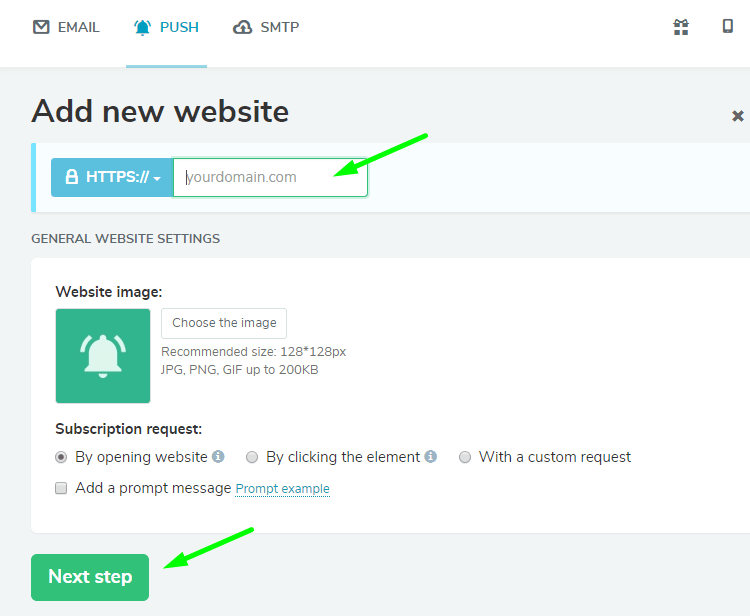Viewport: 750px width, 616px height.
Task: Open the Prompt example link
Action: tap(282, 489)
